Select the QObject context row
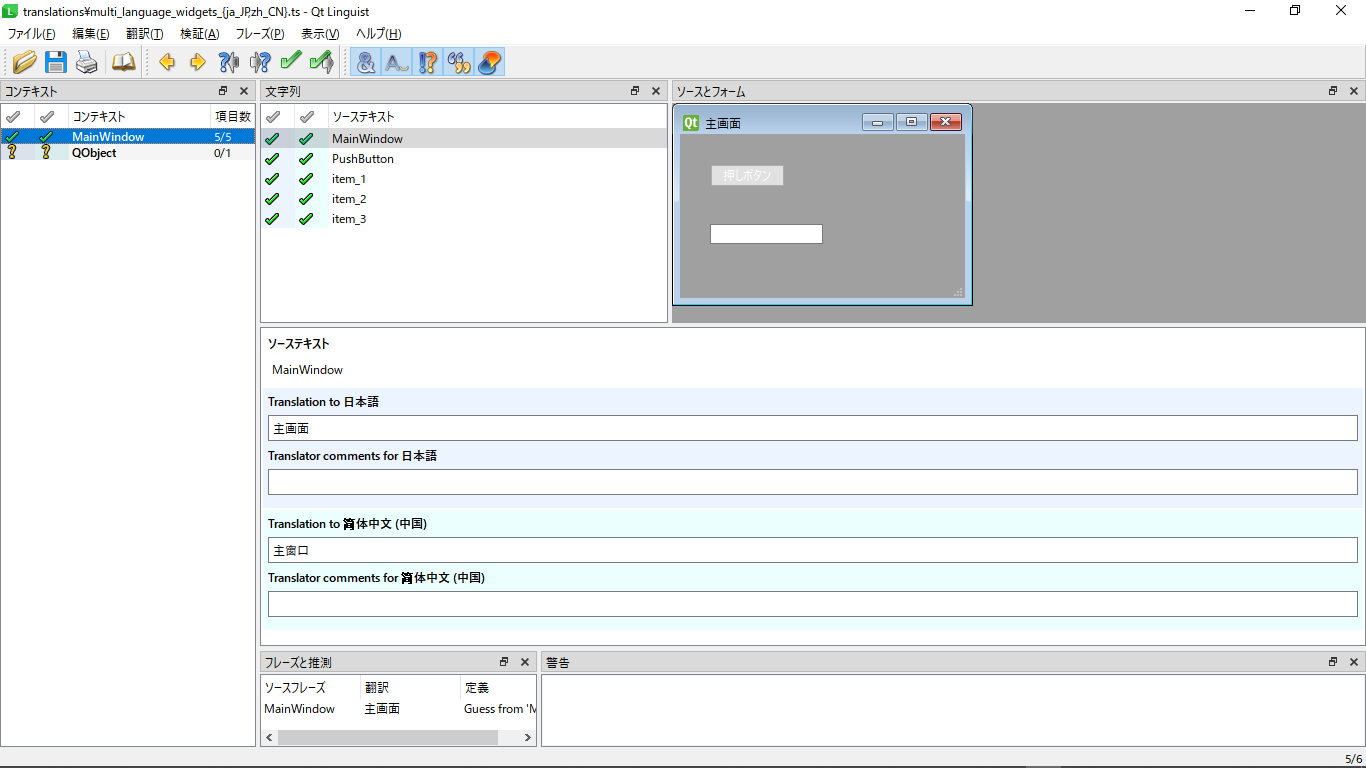 point(128,153)
